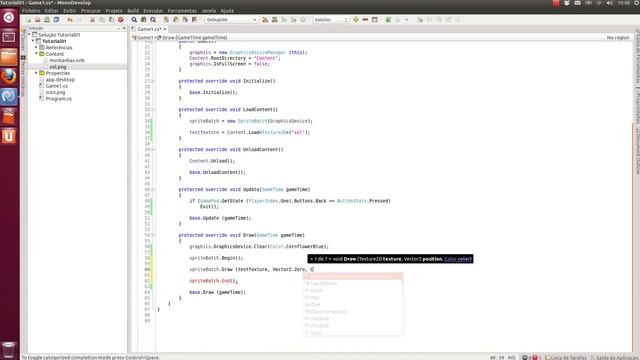
Task: Open the Ficheiro menu
Action: pyautogui.click(x=31, y=11)
